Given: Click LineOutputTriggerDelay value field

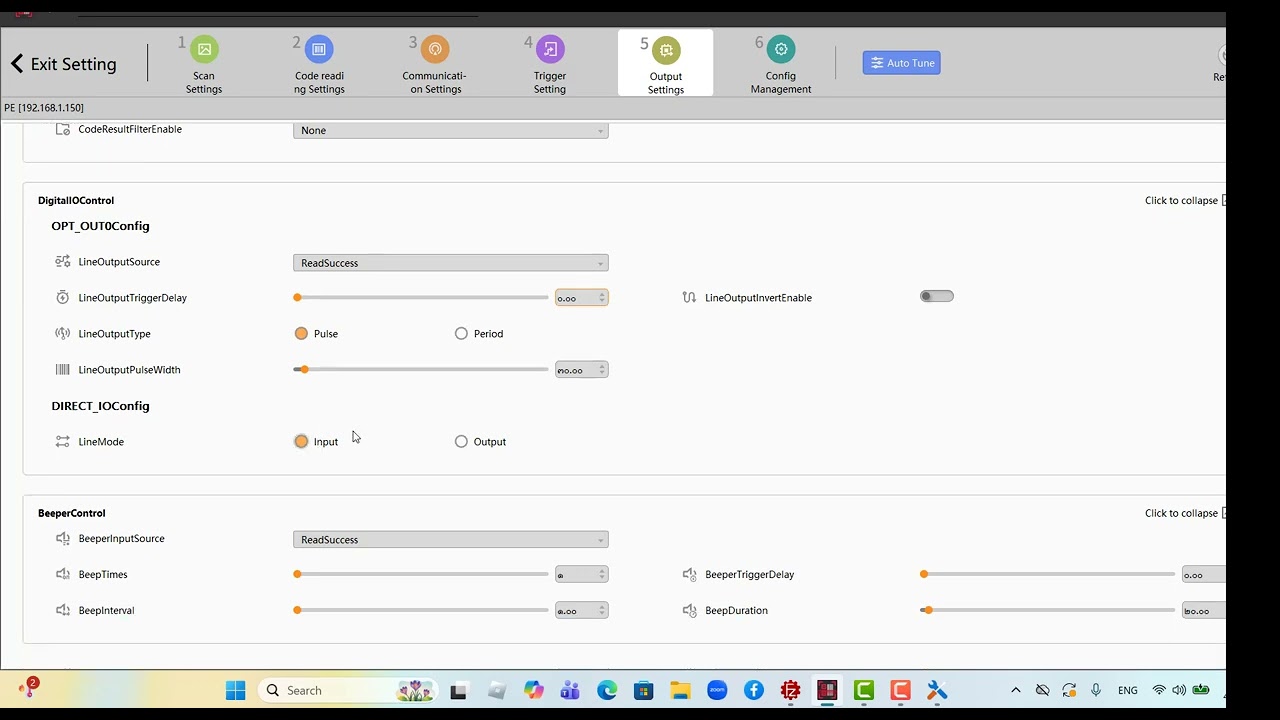Looking at the screenshot, I should (581, 298).
